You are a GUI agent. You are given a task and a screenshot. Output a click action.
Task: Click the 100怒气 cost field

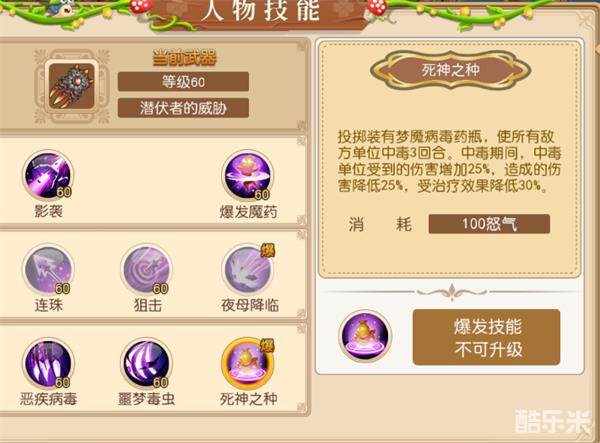(489, 224)
